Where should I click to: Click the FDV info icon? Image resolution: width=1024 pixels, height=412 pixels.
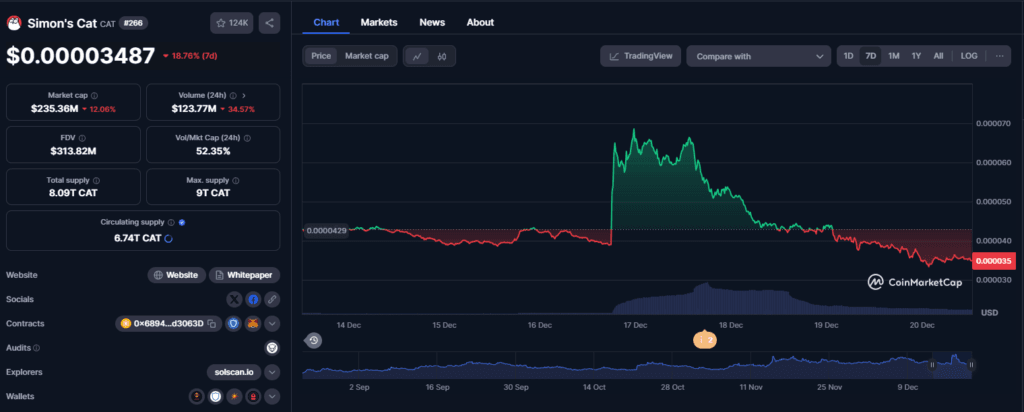(x=82, y=138)
